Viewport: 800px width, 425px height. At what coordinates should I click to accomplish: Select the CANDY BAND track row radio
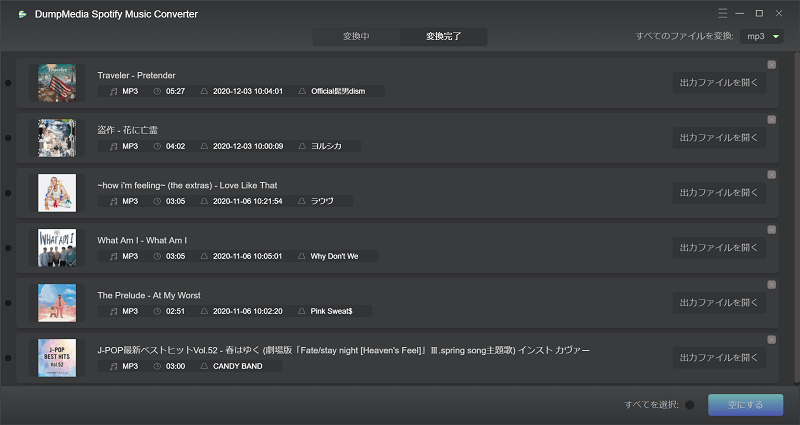pyautogui.click(x=8, y=358)
